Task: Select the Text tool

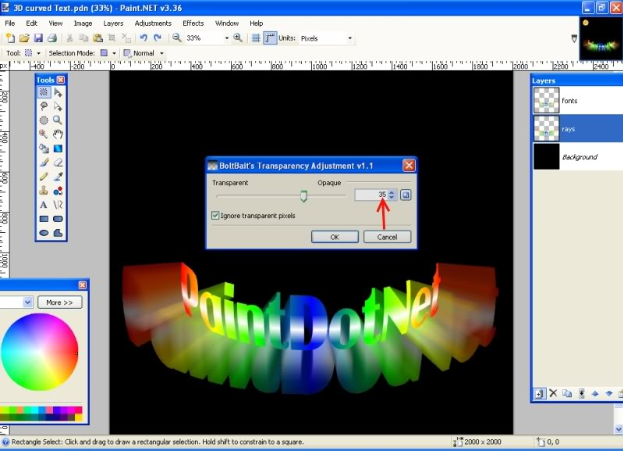Action: point(44,205)
